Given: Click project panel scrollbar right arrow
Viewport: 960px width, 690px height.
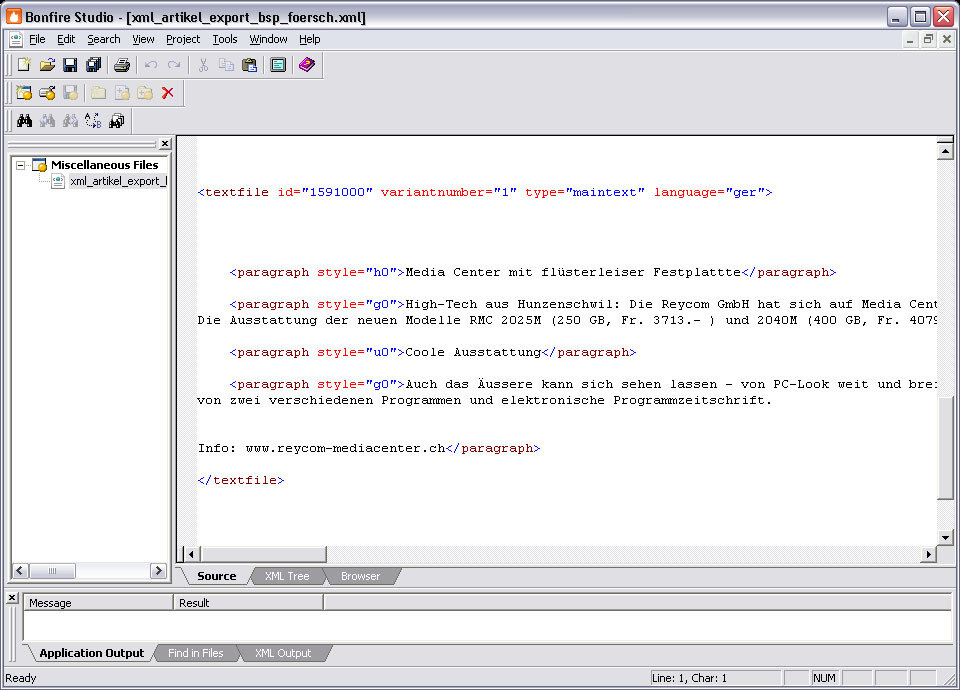Looking at the screenshot, I should (158, 571).
